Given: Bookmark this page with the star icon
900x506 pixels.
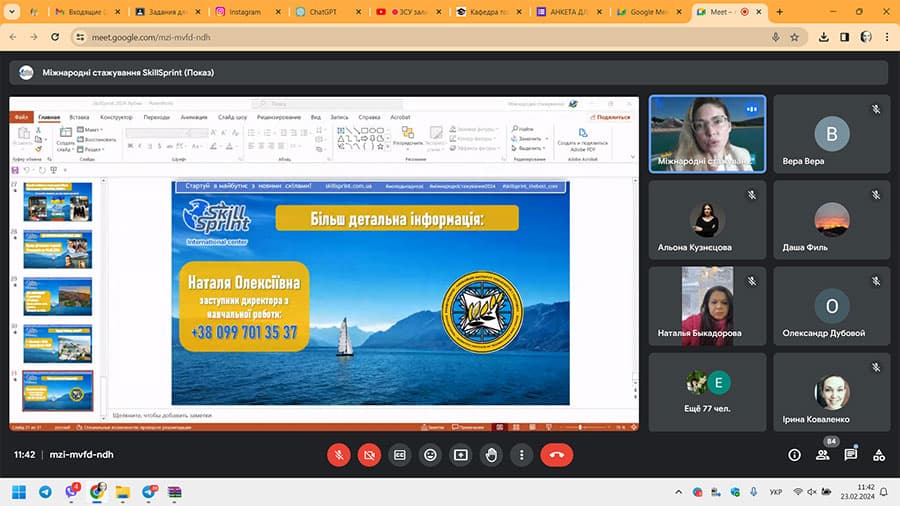Looking at the screenshot, I should point(794,36).
